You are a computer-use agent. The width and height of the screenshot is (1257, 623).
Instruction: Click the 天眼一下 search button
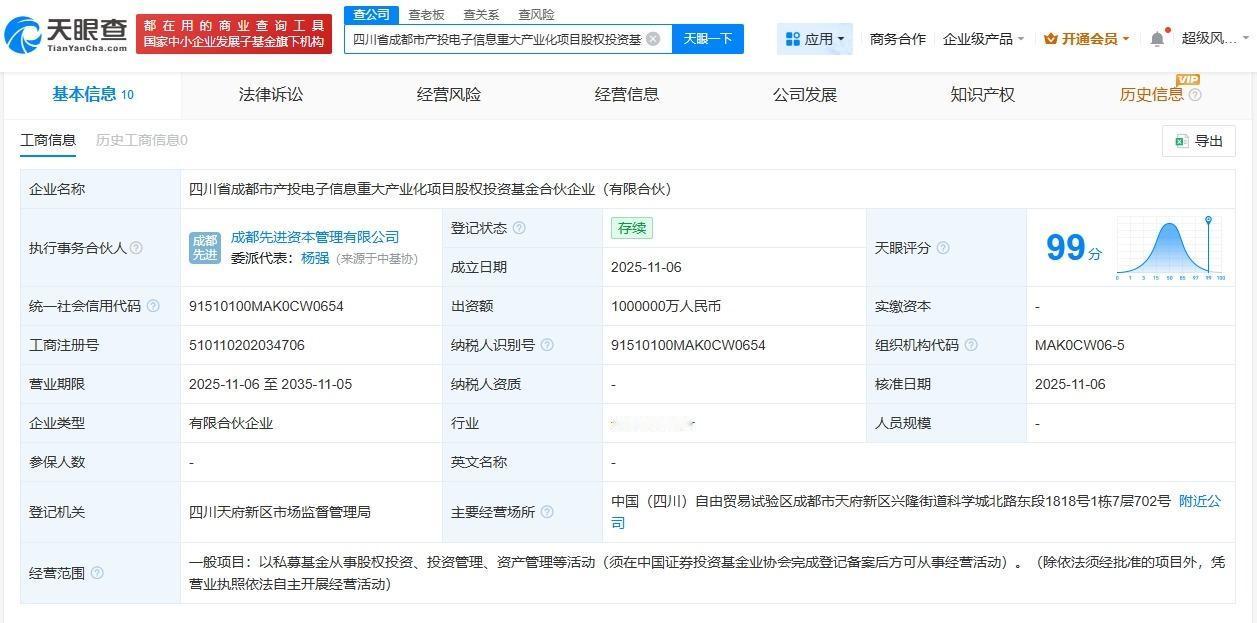click(708, 39)
